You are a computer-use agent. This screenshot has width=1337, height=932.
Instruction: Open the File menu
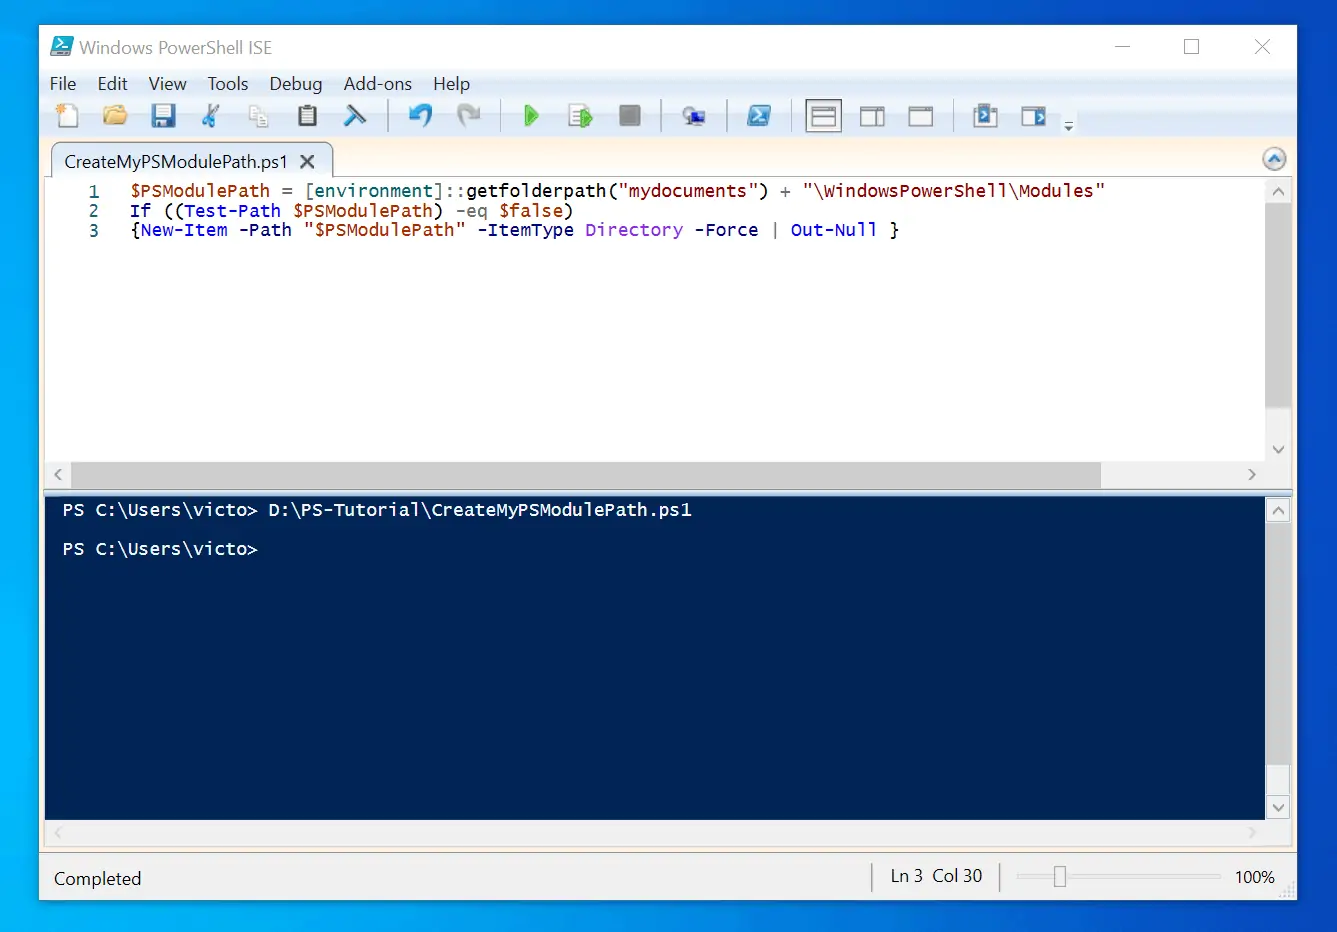click(63, 84)
